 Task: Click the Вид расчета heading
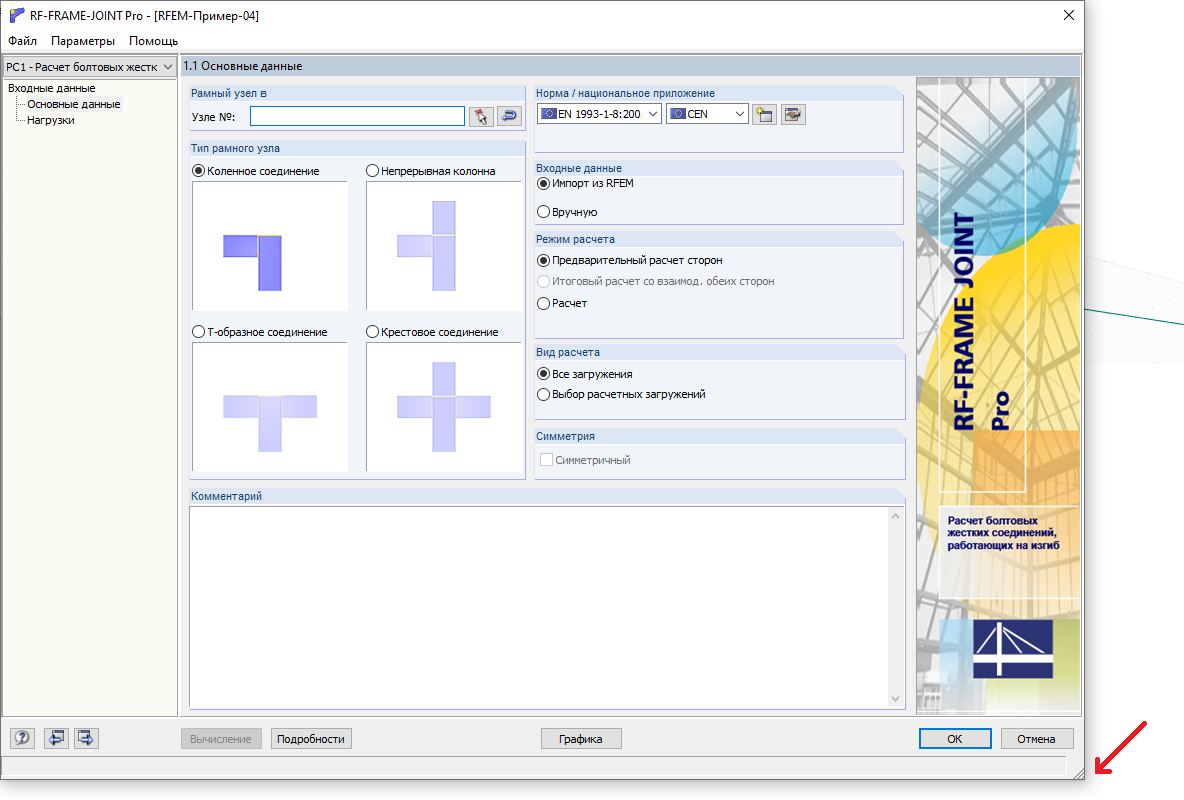[x=568, y=352]
